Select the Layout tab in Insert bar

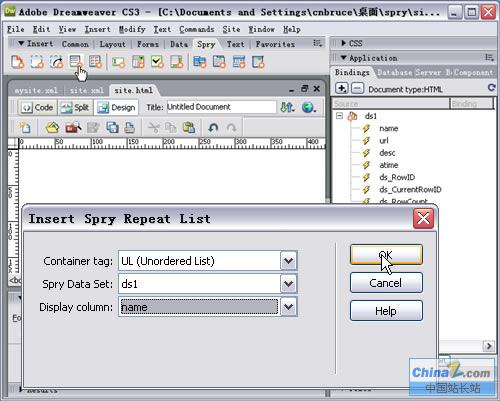pyautogui.click(x=113, y=44)
